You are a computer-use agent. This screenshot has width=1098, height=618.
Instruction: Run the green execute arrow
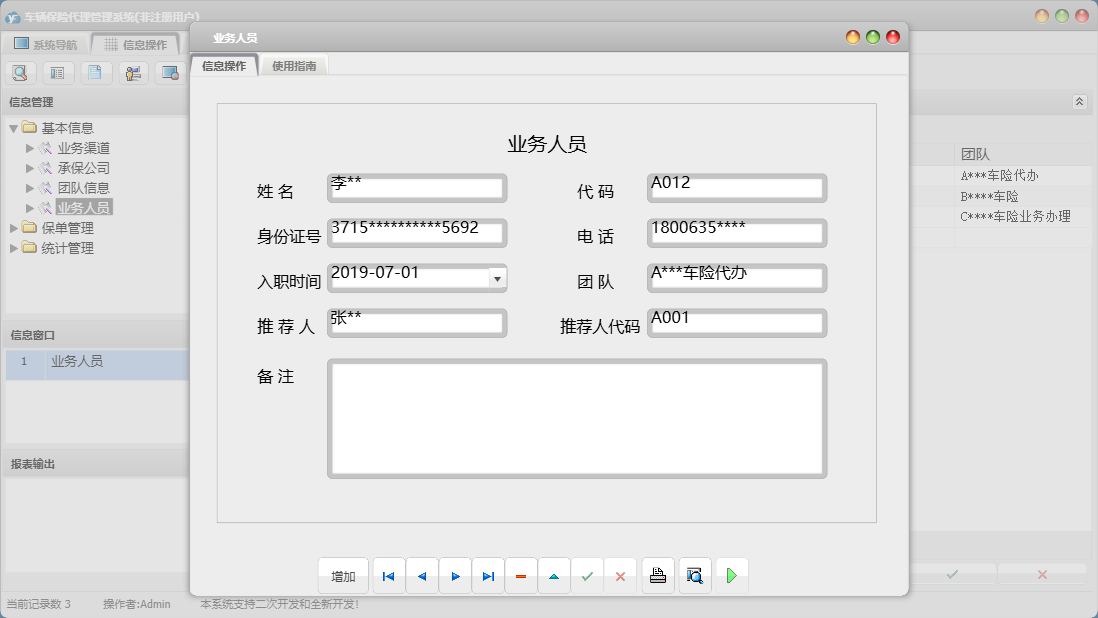pyautogui.click(x=731, y=575)
